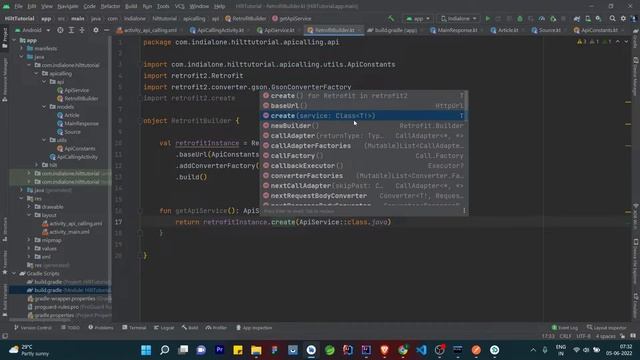
Task: Run the app with the green play icon
Action: (487, 19)
